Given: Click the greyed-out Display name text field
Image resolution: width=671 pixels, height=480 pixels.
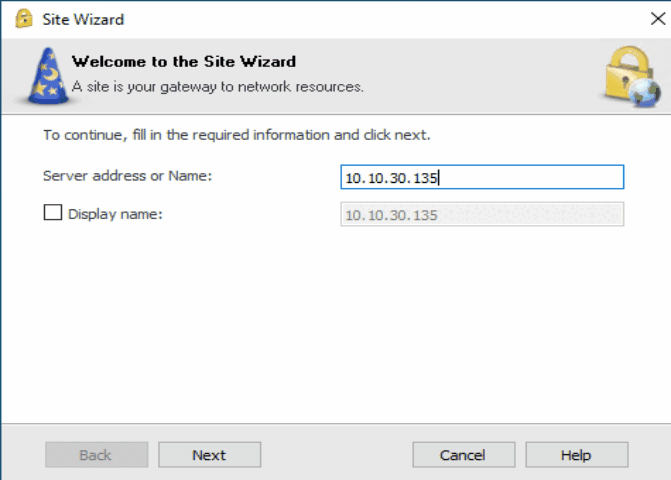Looking at the screenshot, I should [x=482, y=214].
